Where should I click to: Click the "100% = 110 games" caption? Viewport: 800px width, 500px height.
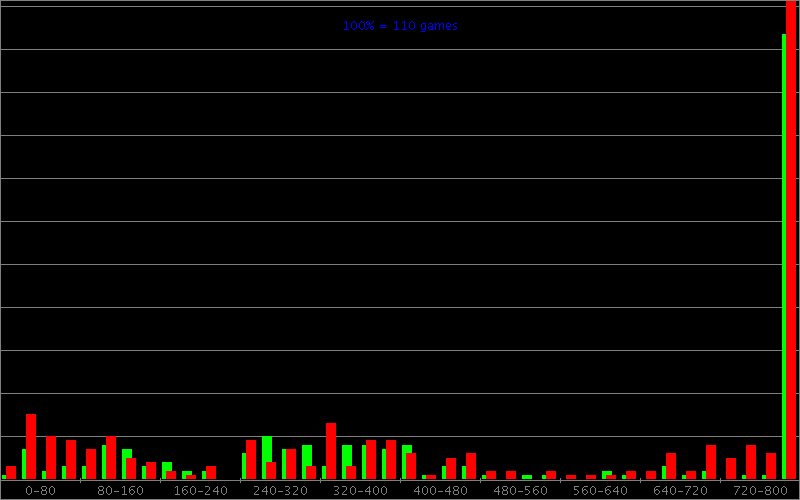click(400, 26)
